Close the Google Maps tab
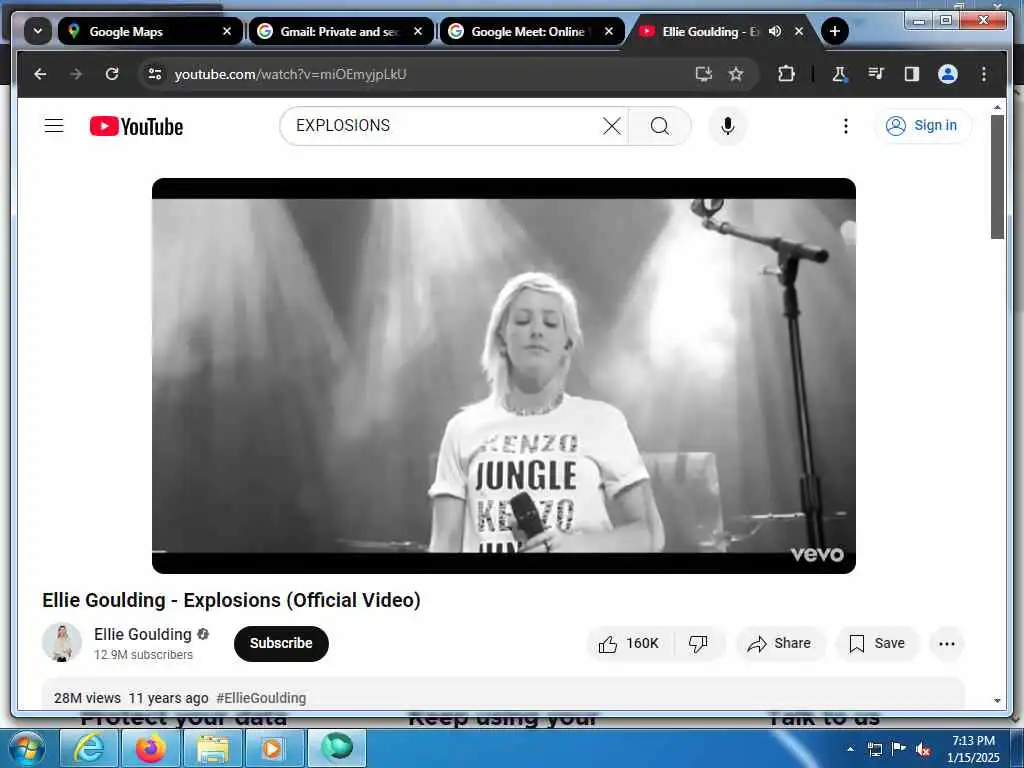This screenshot has height=768, width=1024. pos(227,31)
